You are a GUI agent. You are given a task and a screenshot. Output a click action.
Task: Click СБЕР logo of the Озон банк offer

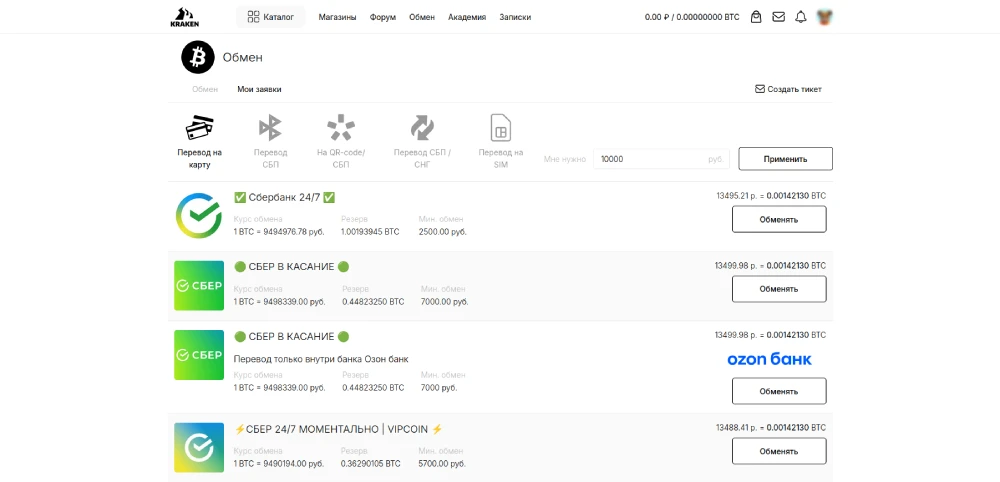(199, 355)
